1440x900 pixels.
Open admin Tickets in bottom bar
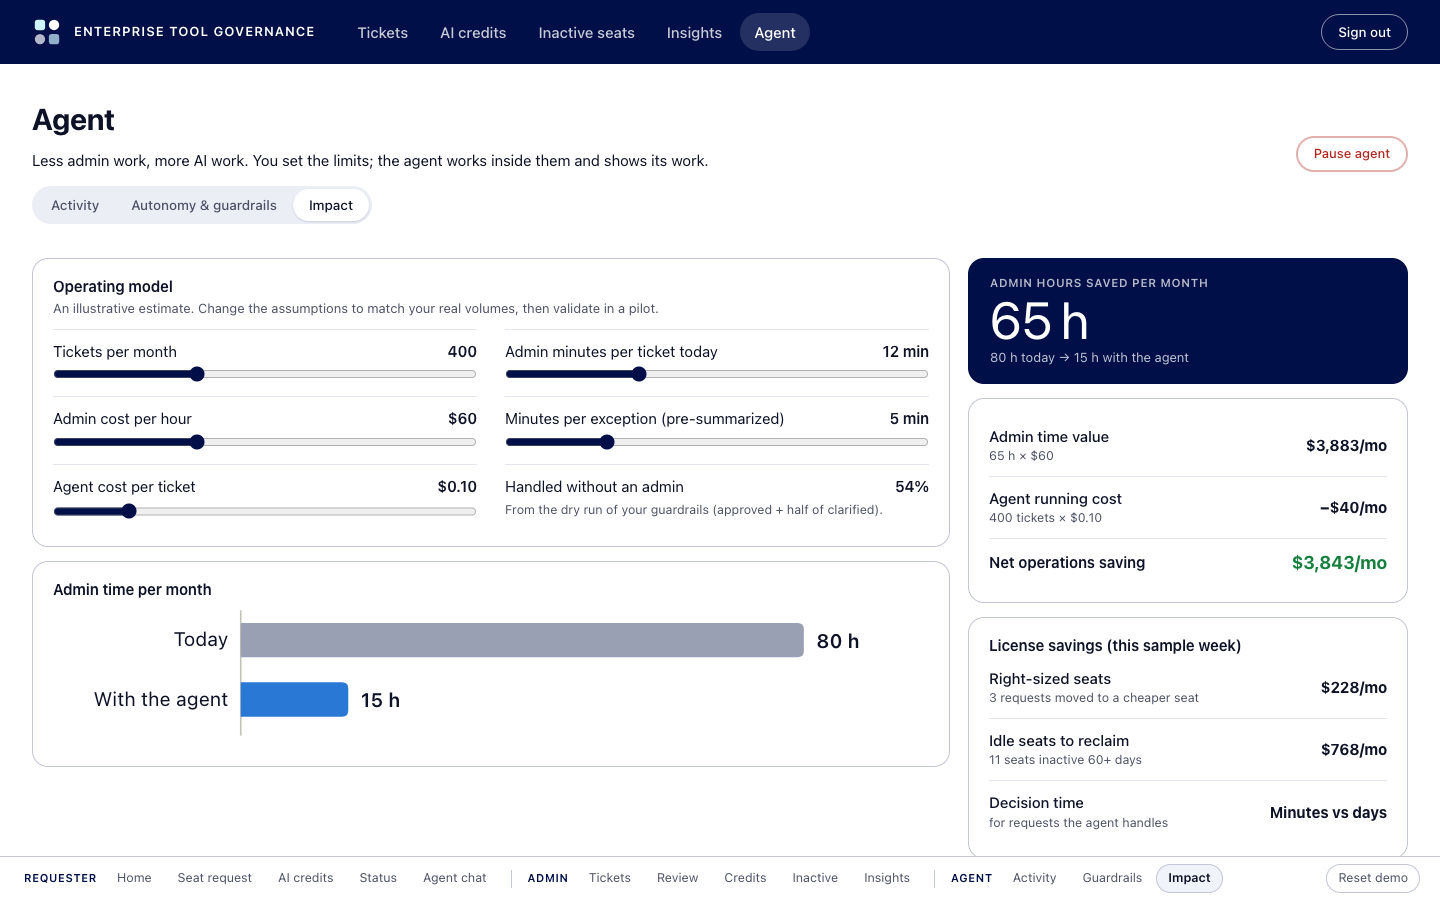pyautogui.click(x=610, y=878)
